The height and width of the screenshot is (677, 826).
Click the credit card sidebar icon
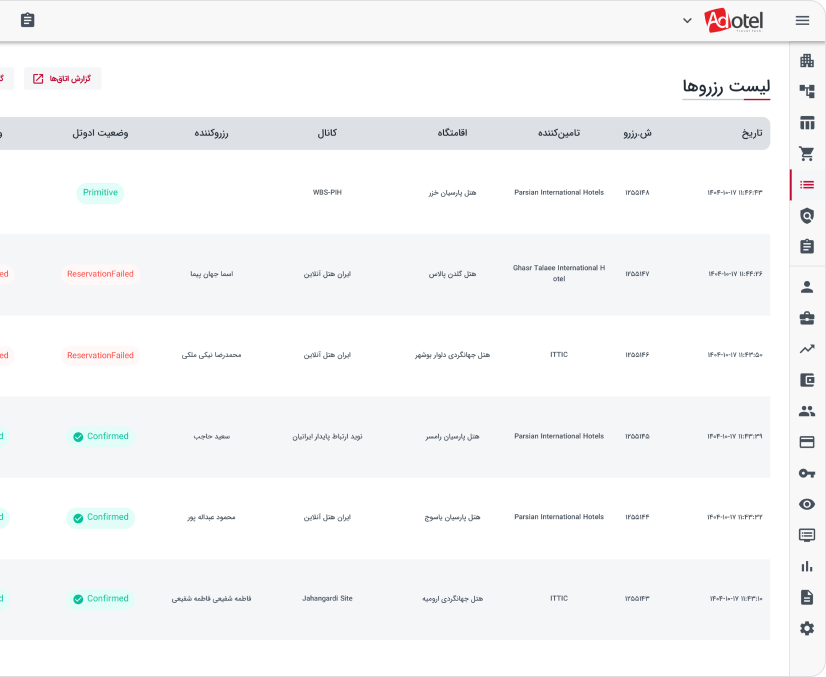tap(807, 442)
